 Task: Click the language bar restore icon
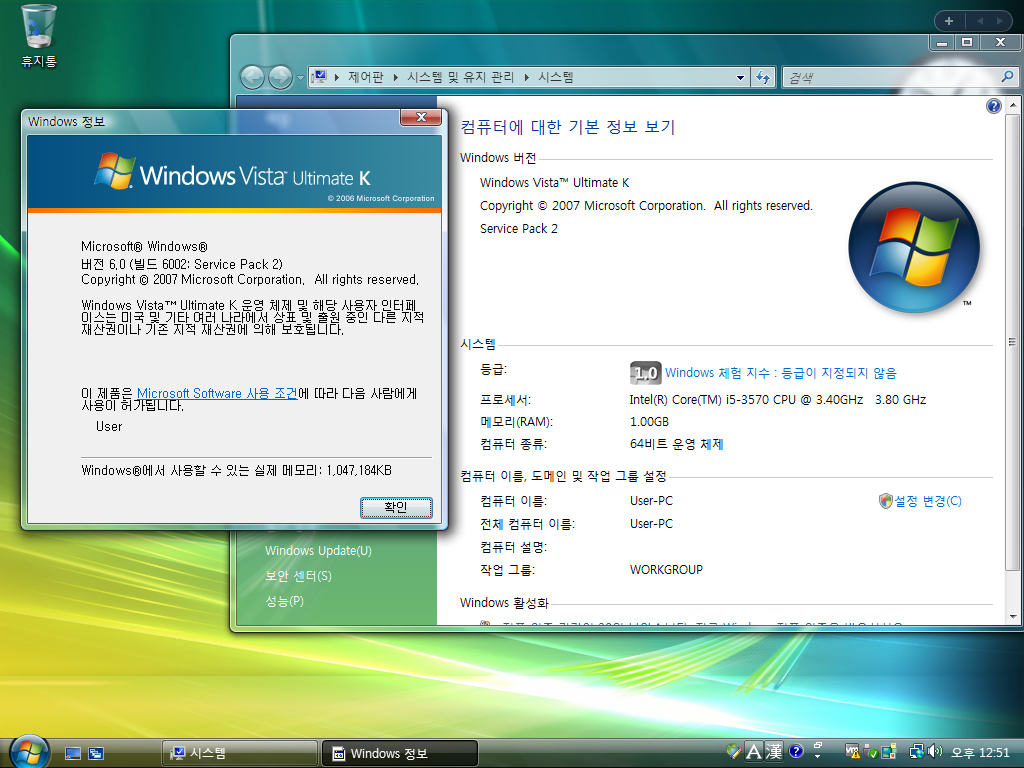(818, 745)
